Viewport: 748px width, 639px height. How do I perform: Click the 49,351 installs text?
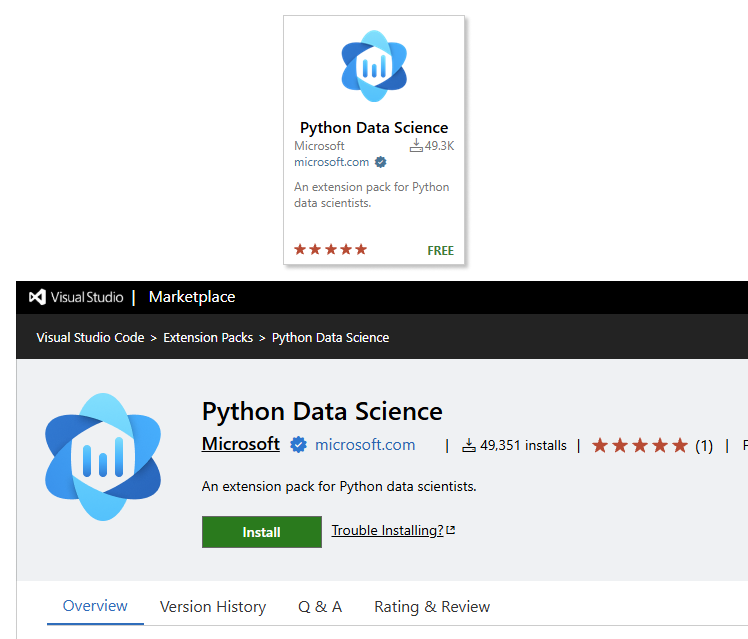[523, 445]
